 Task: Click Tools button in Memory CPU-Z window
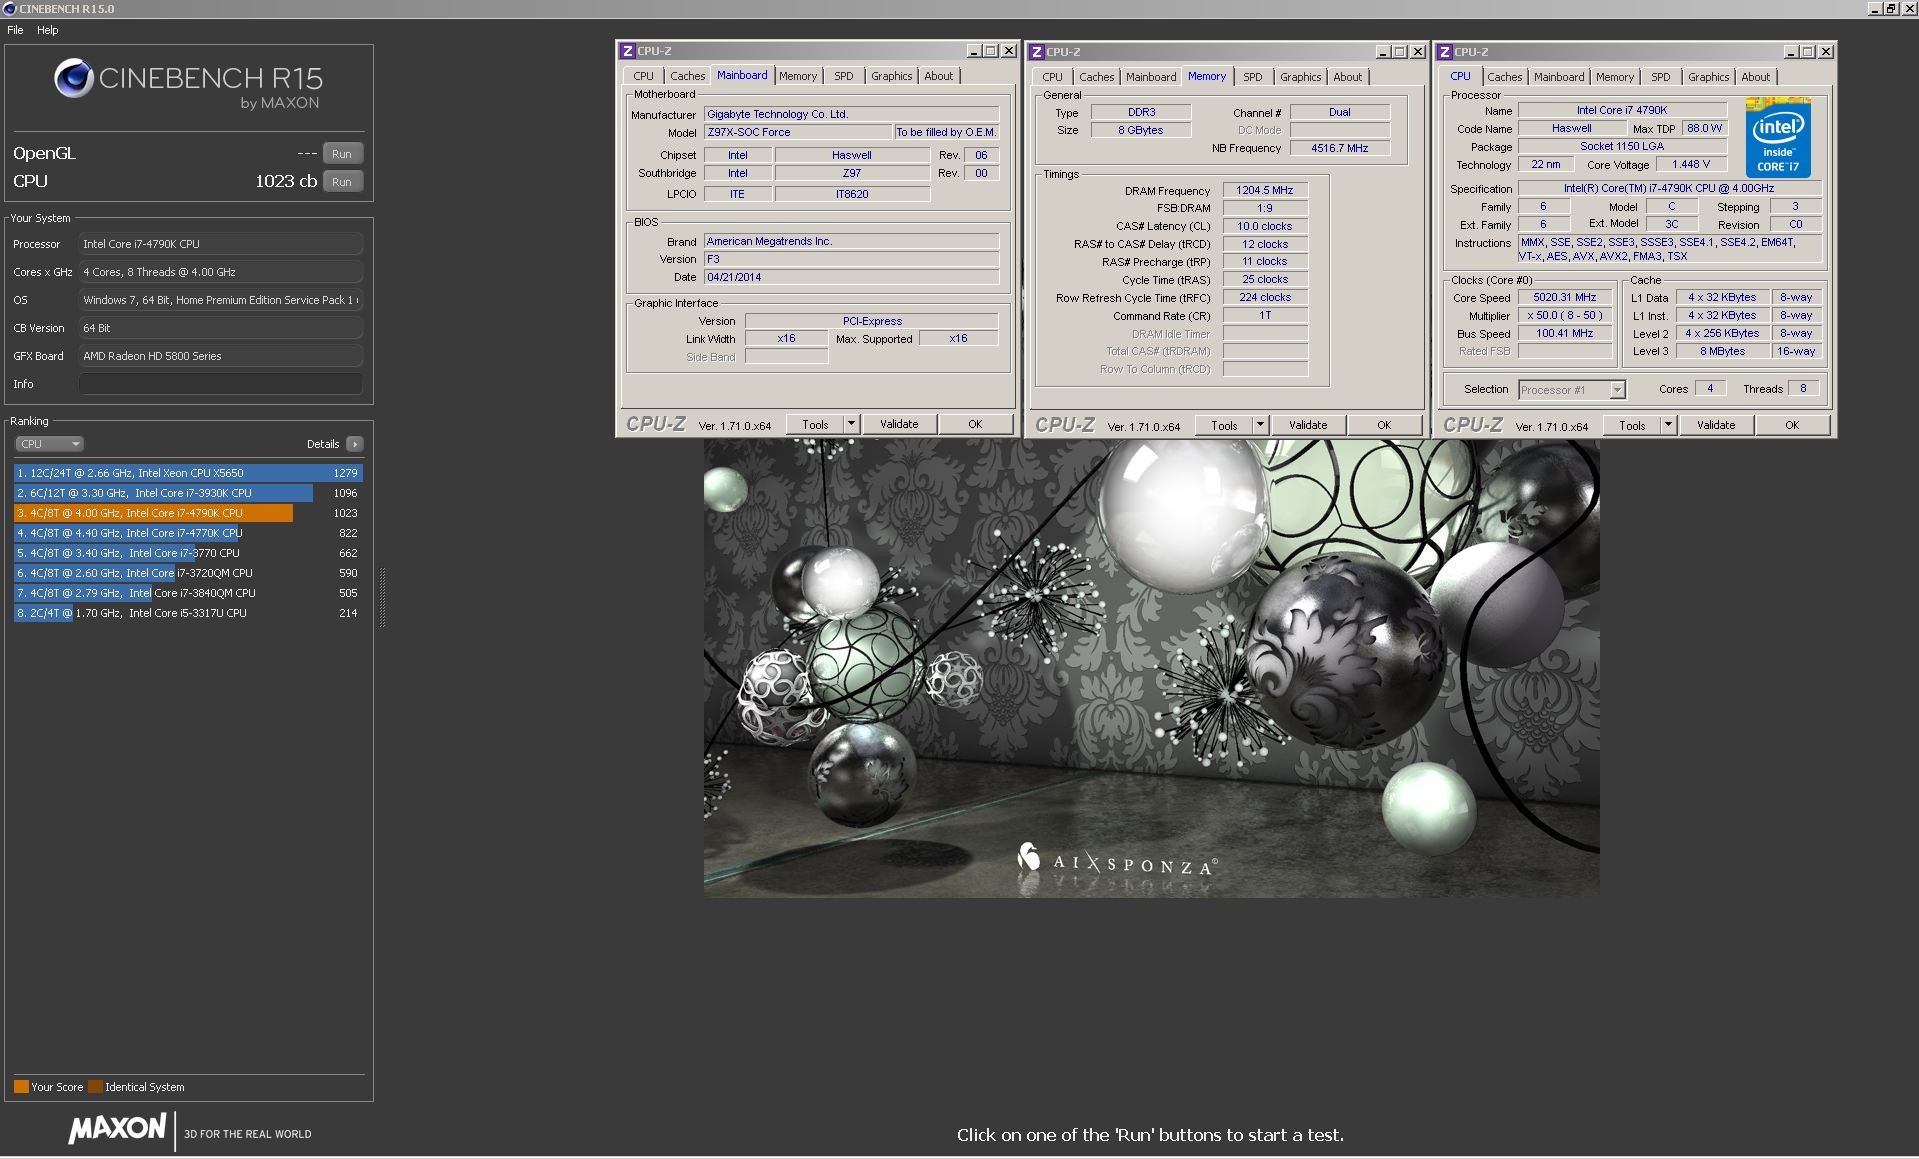[x=1224, y=425]
